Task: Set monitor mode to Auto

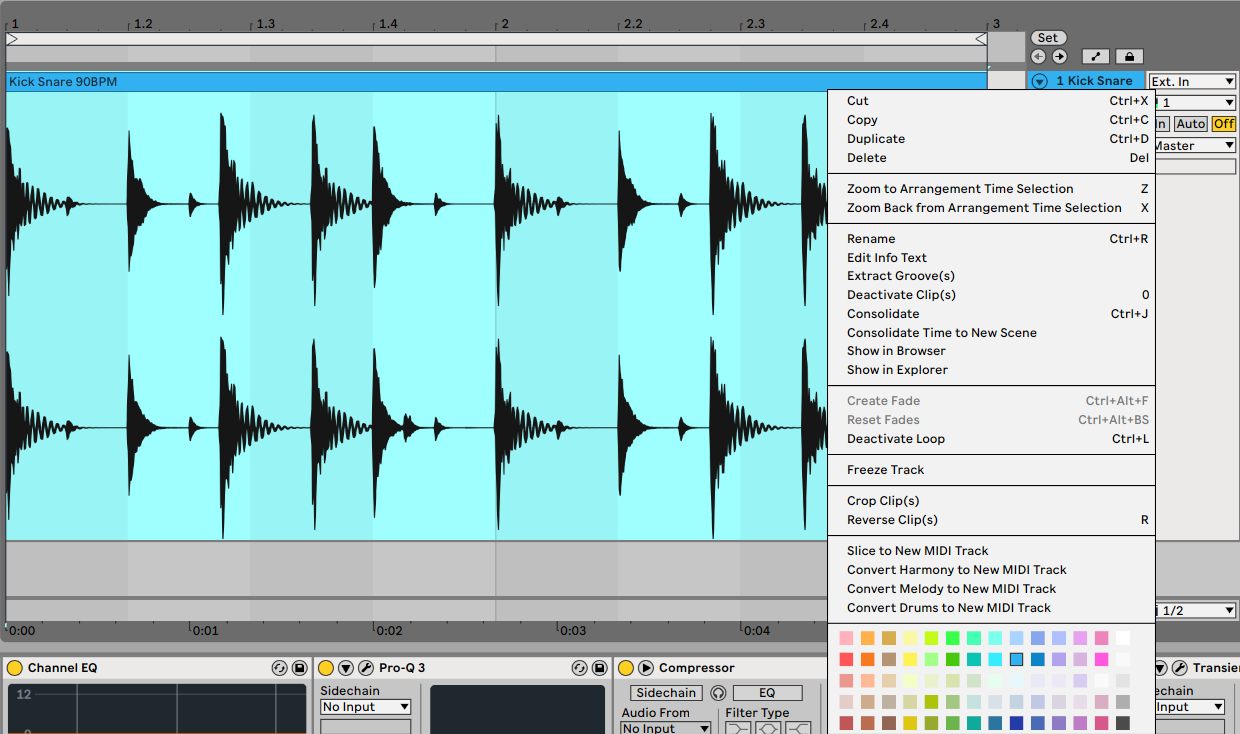Action: tap(1190, 124)
